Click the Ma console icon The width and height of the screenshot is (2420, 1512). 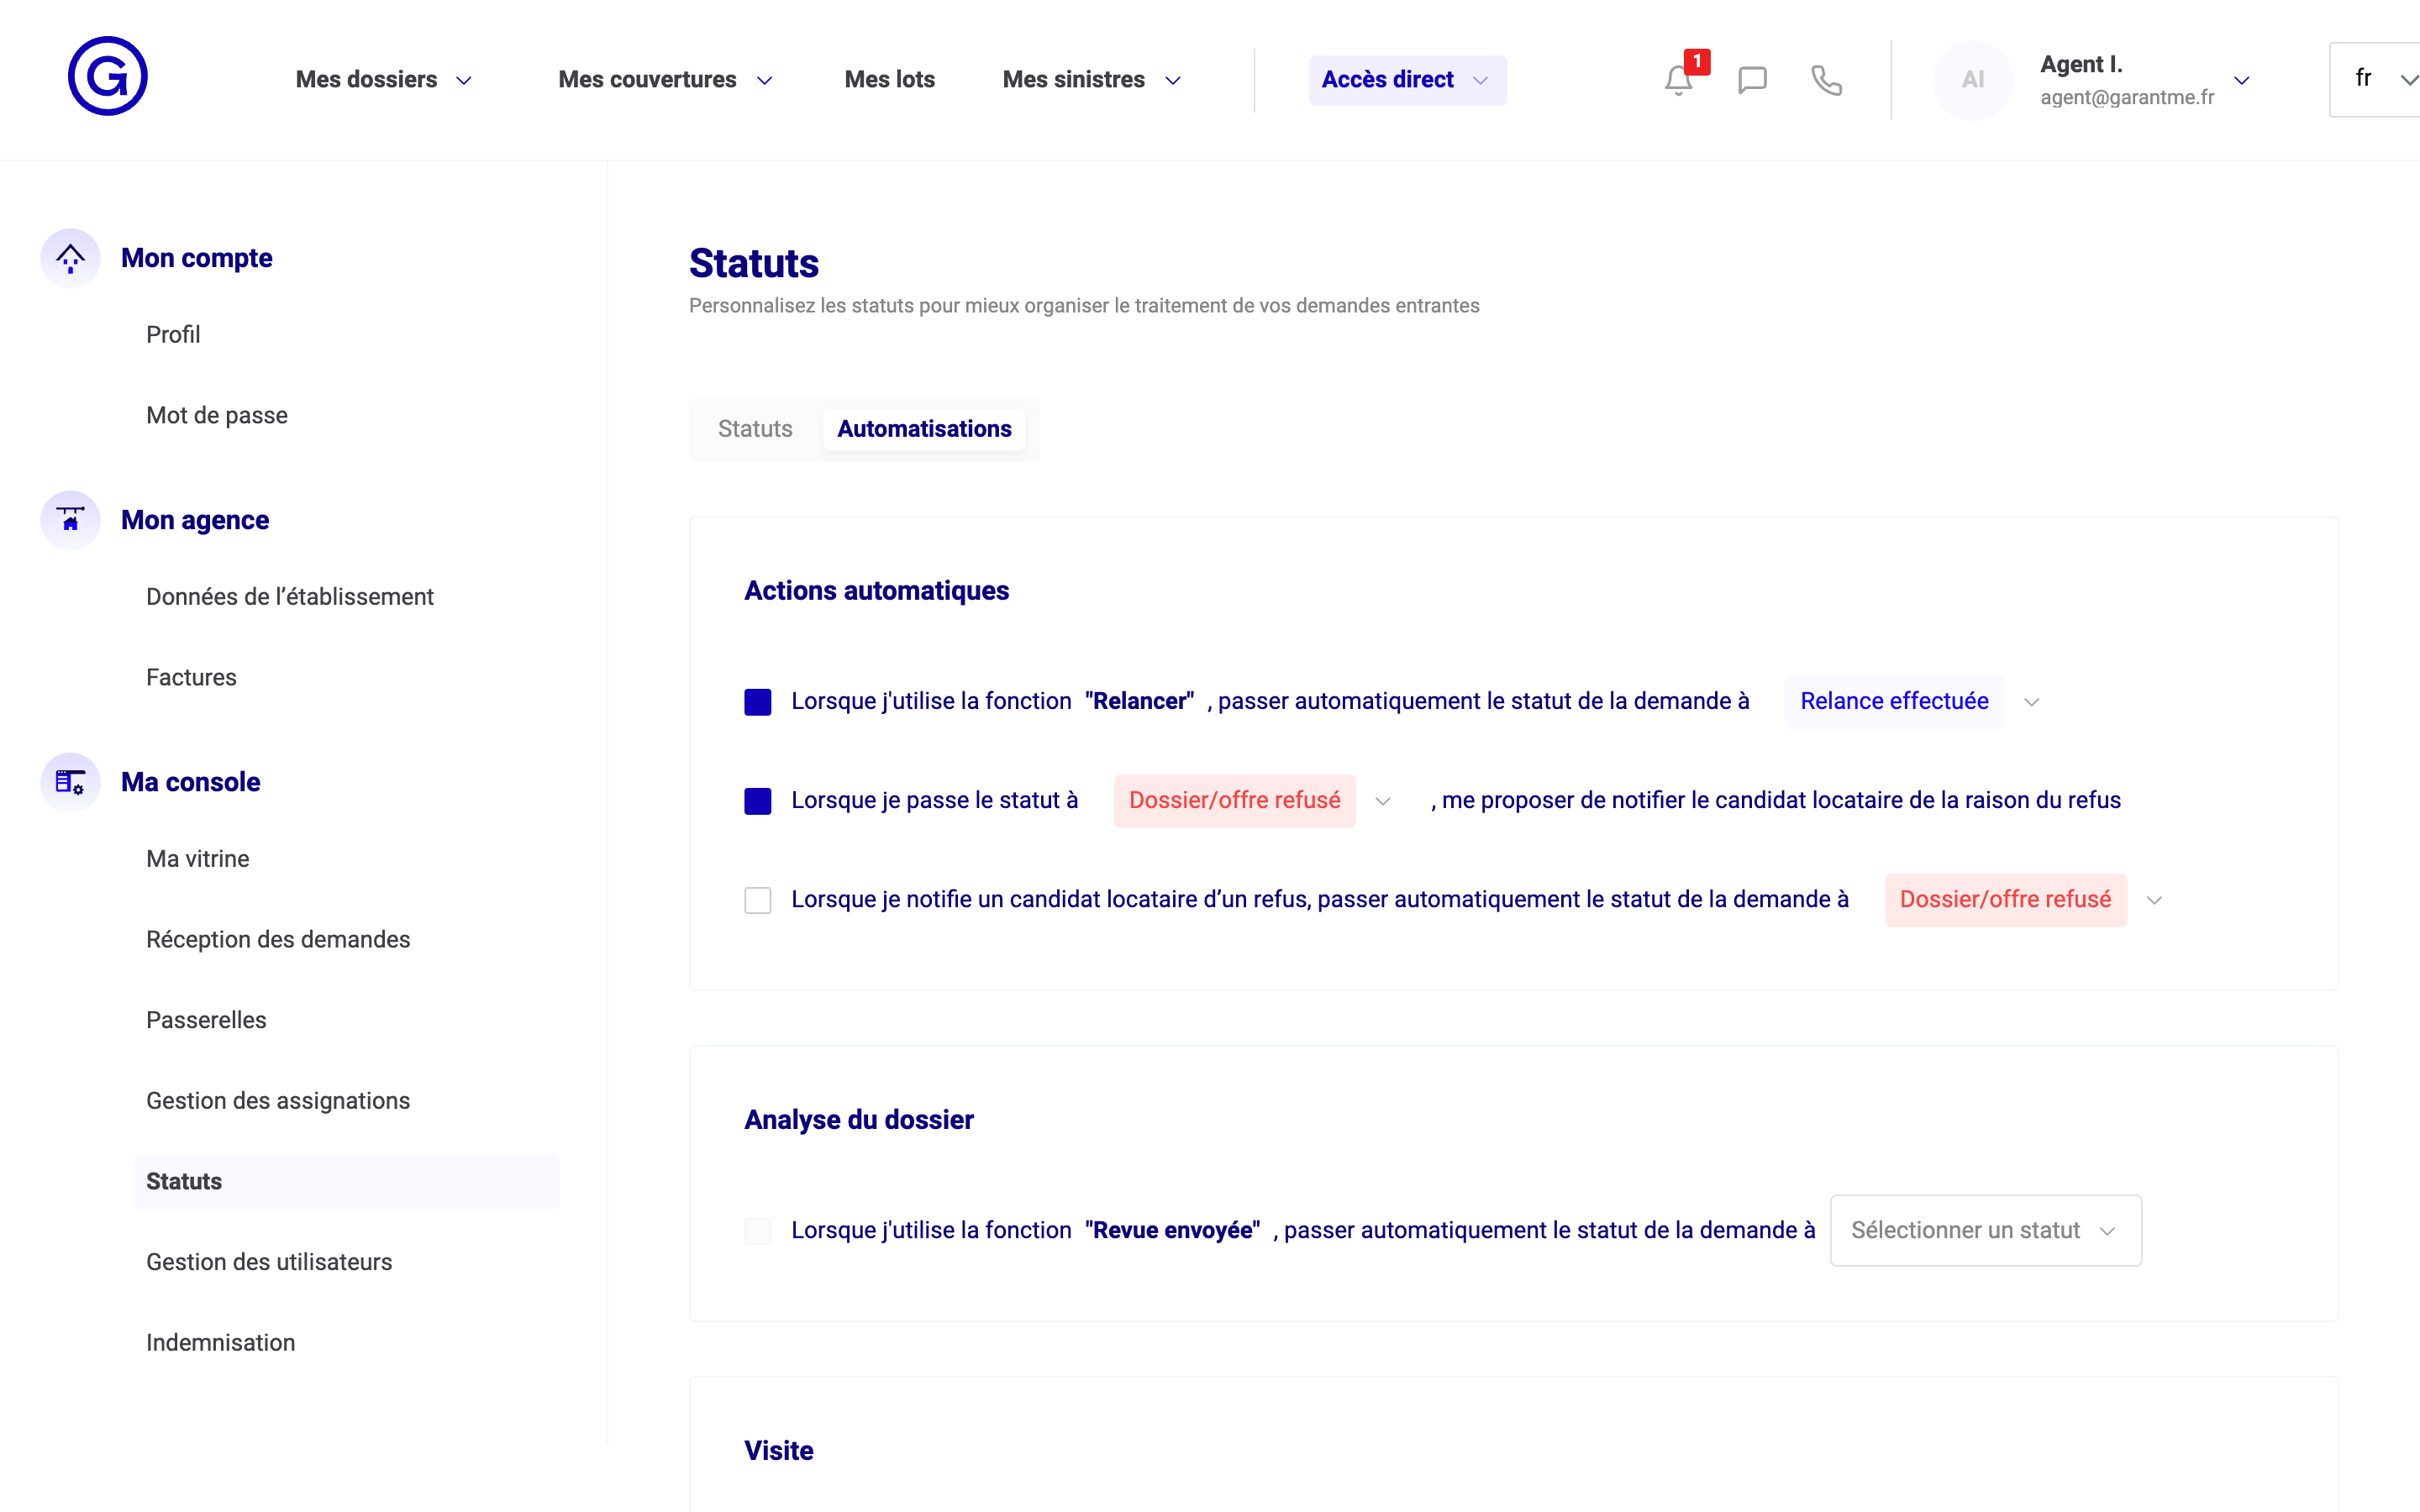(70, 782)
